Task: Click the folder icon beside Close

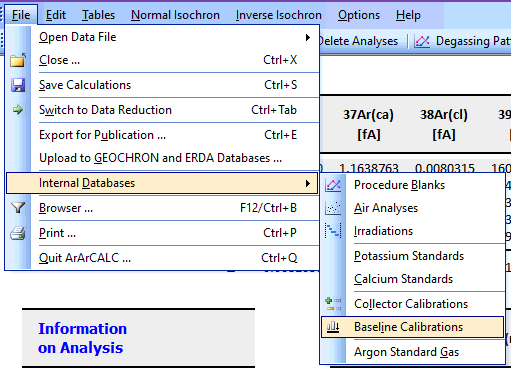Action: tap(18, 61)
